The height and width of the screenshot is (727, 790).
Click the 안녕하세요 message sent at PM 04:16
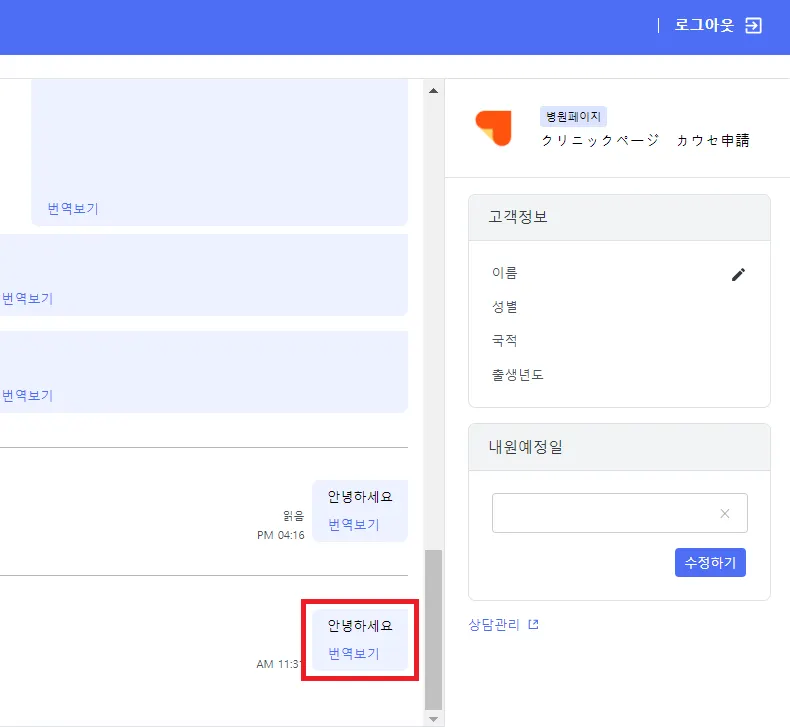[360, 497]
